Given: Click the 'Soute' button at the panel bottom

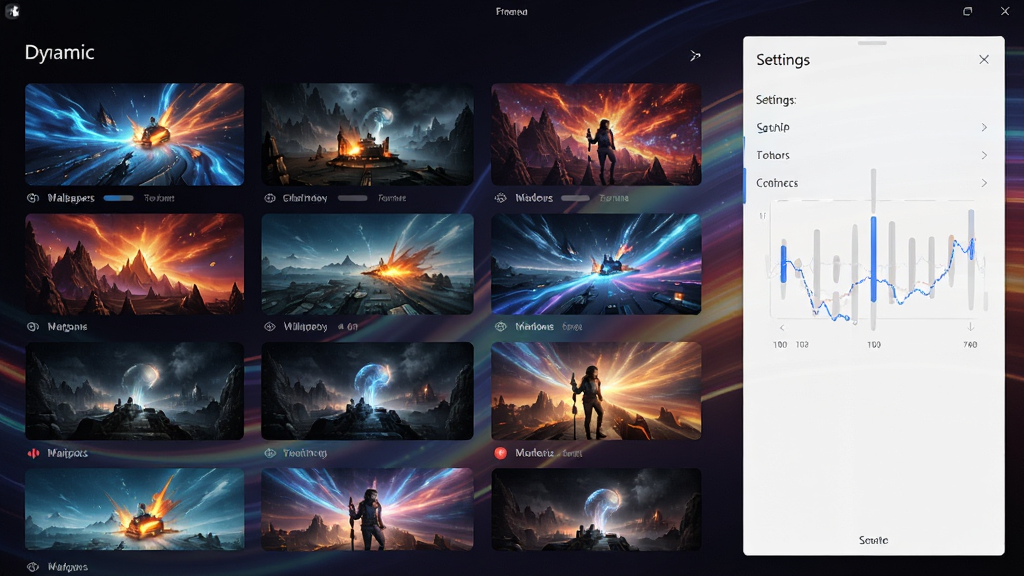Looking at the screenshot, I should click(873, 540).
